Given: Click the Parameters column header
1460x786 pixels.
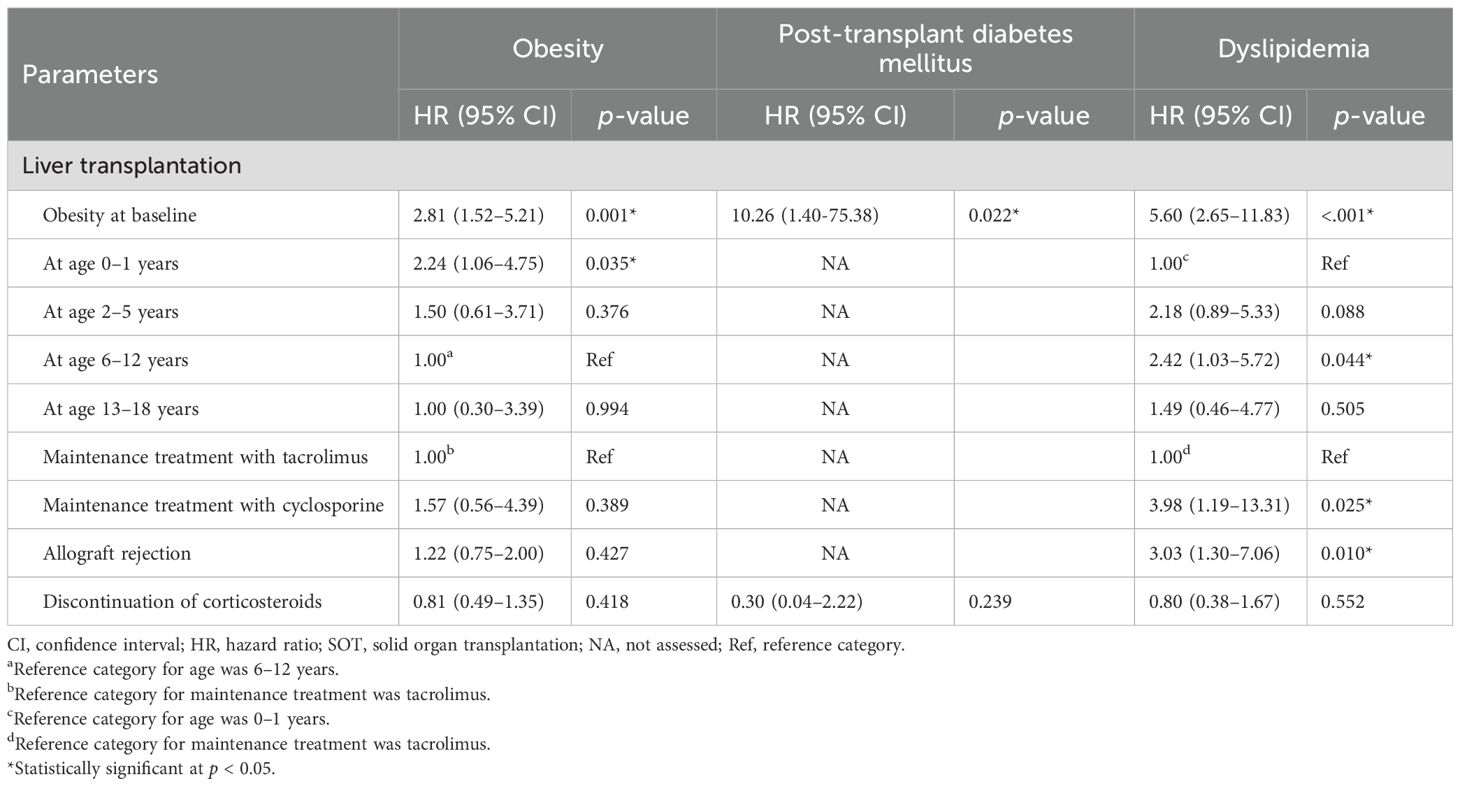Looking at the screenshot, I should pos(90,74).
